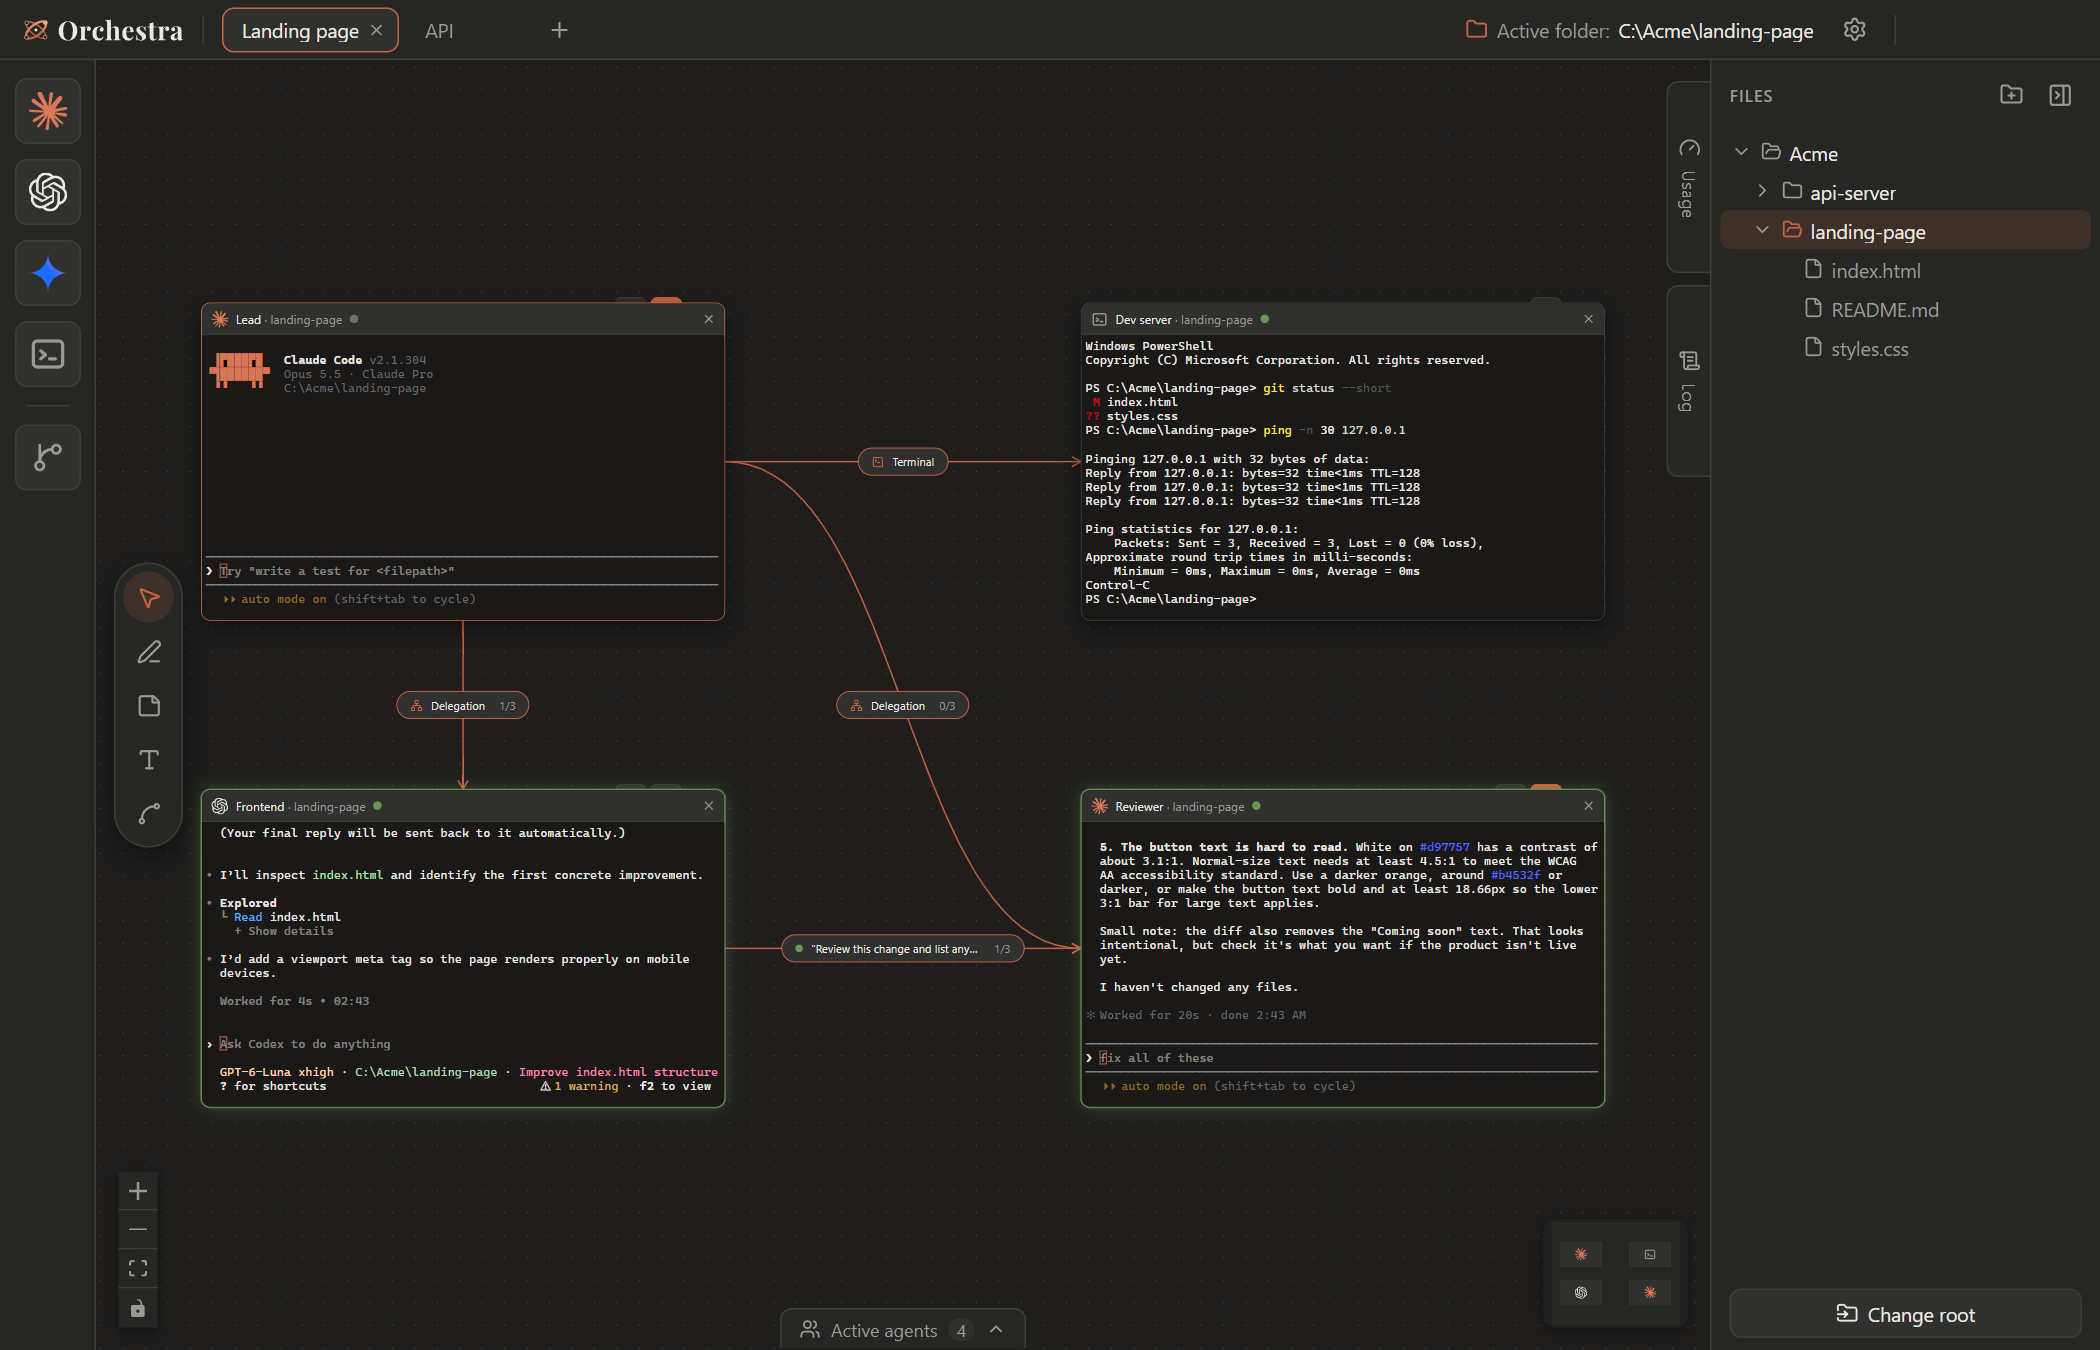The width and height of the screenshot is (2100, 1350).
Task: Close the Dev server node
Action: (x=1589, y=319)
